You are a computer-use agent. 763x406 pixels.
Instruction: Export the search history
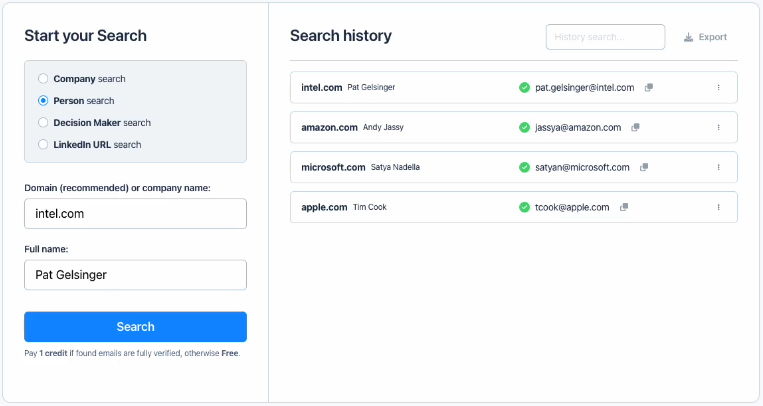[705, 37]
